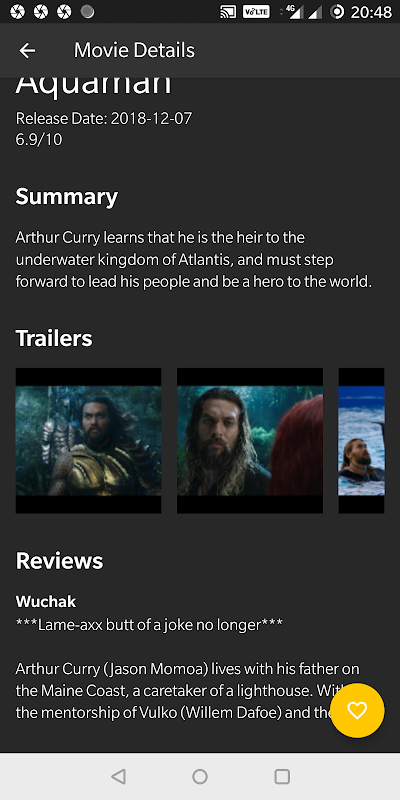Tap the Summary paragraph about Arthur Curry
The image size is (400, 800).
pyautogui.click(x=194, y=260)
